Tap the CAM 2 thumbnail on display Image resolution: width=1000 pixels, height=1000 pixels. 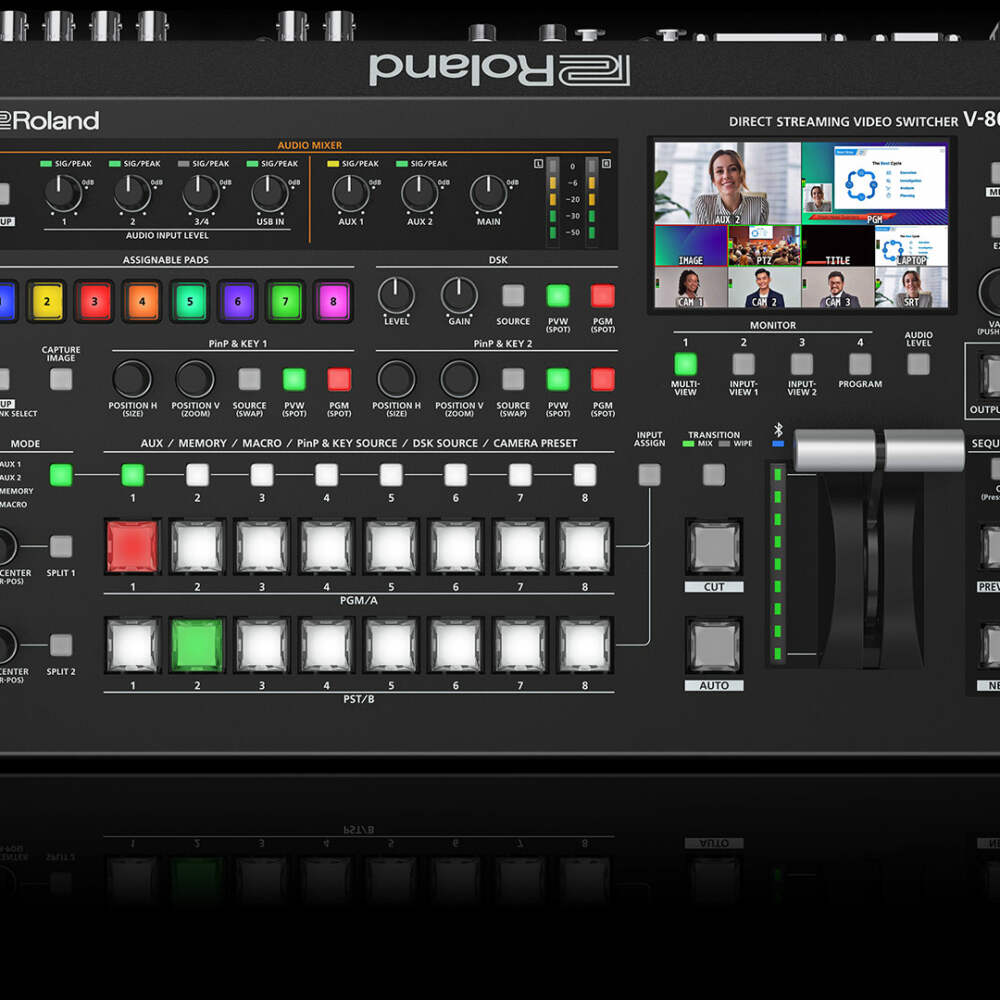(765, 287)
